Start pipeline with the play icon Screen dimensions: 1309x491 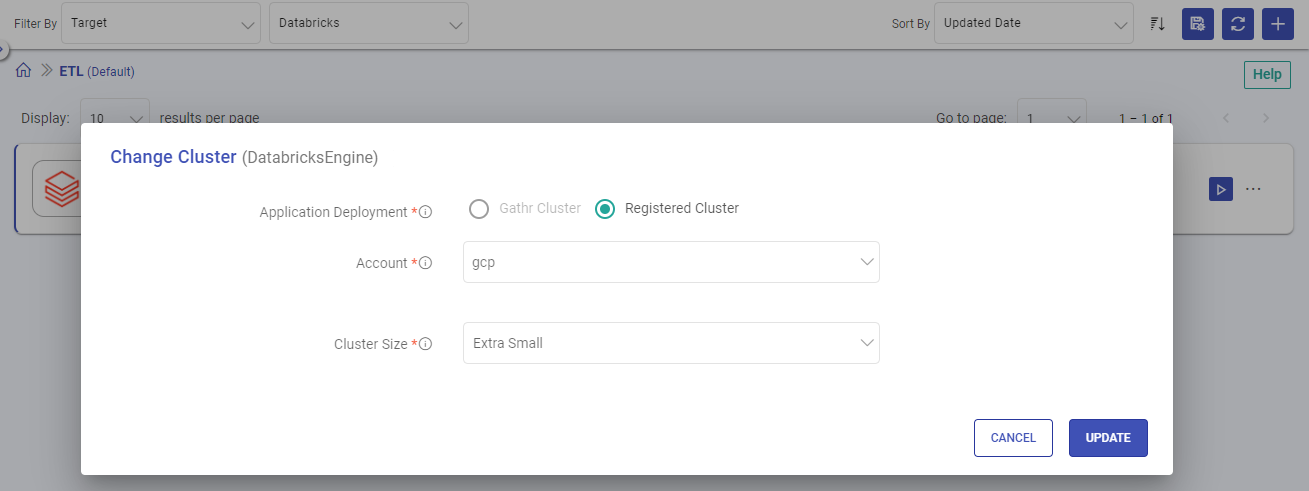point(1220,189)
